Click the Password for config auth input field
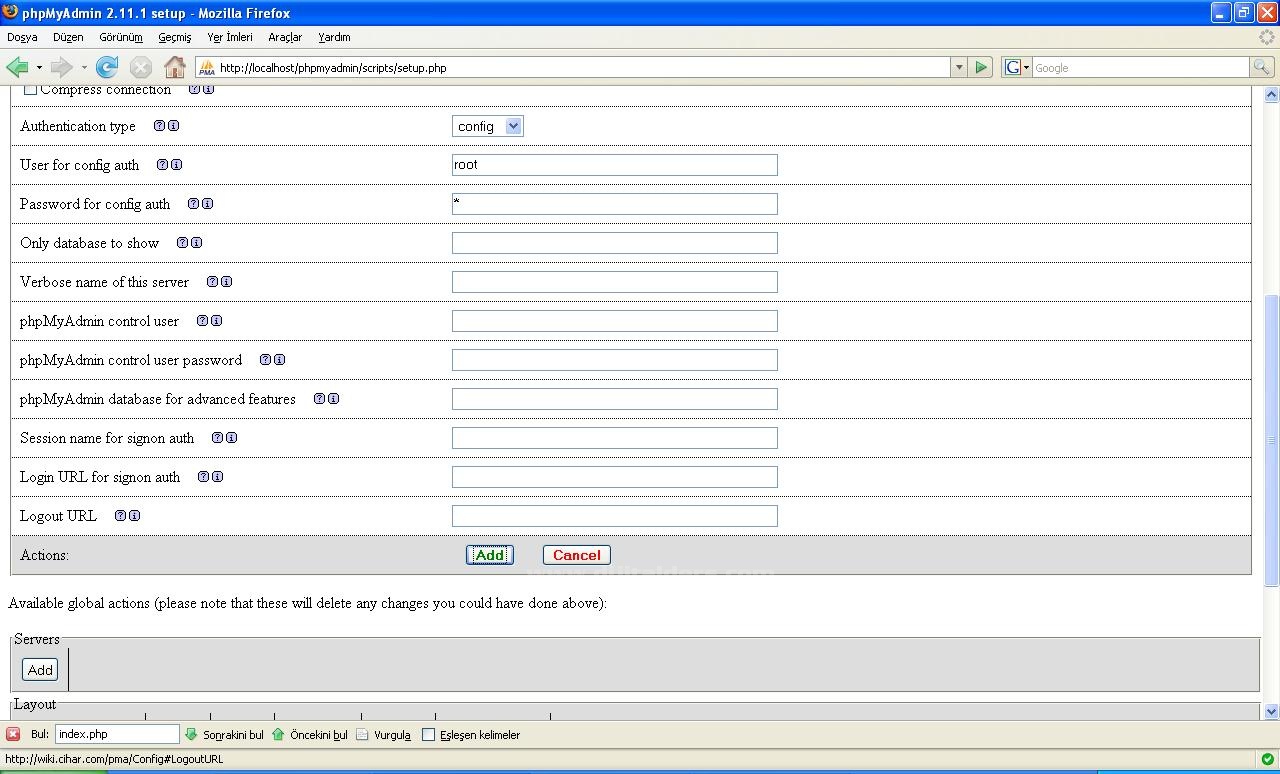Screen dimensions: 1280x774 (x=614, y=203)
